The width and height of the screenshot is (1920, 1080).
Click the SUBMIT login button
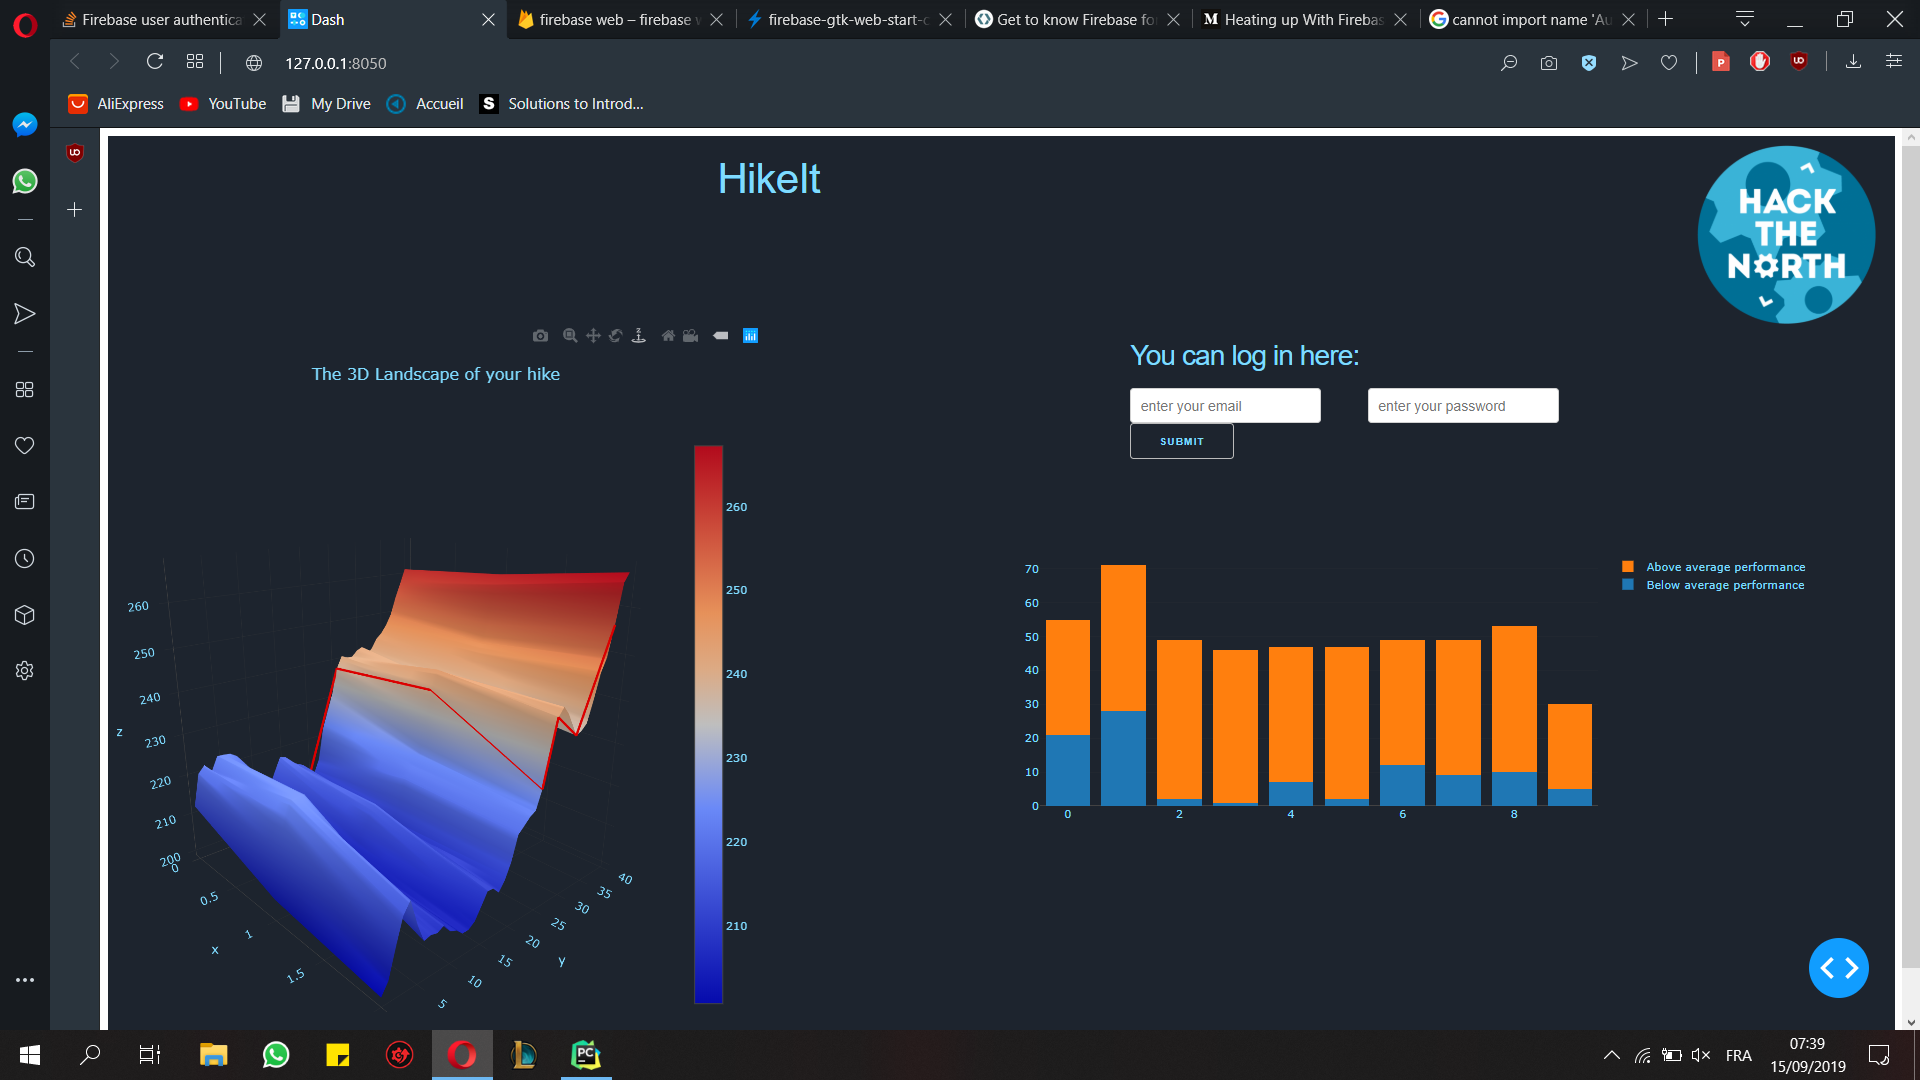tap(1181, 441)
